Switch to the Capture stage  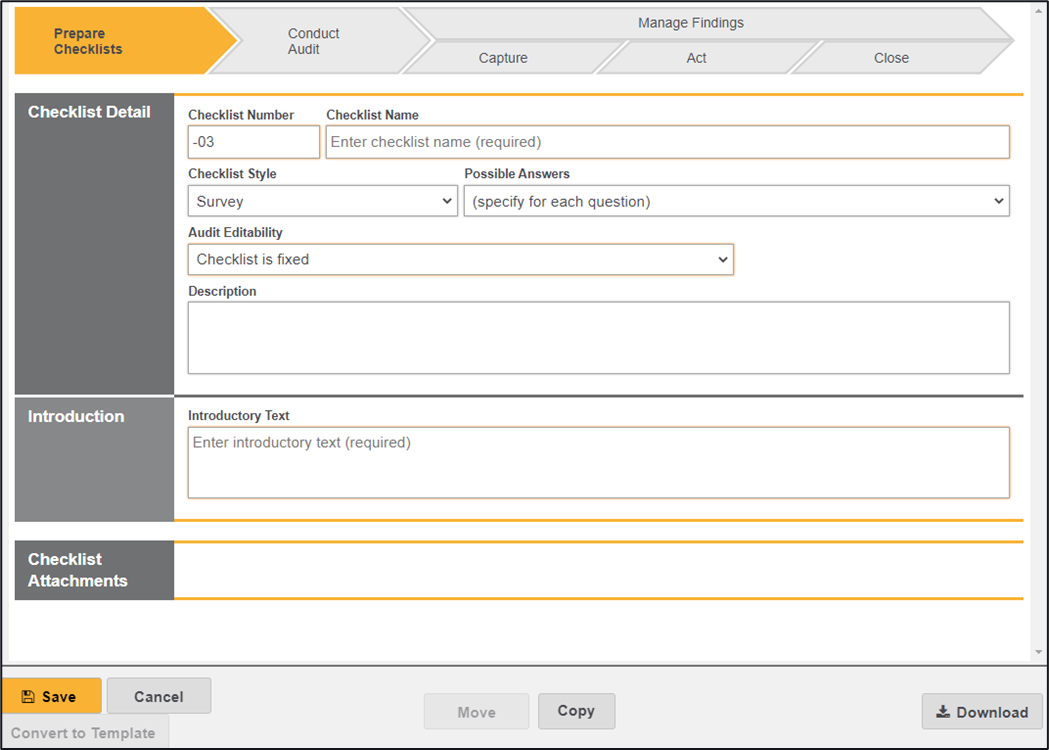[x=502, y=58]
